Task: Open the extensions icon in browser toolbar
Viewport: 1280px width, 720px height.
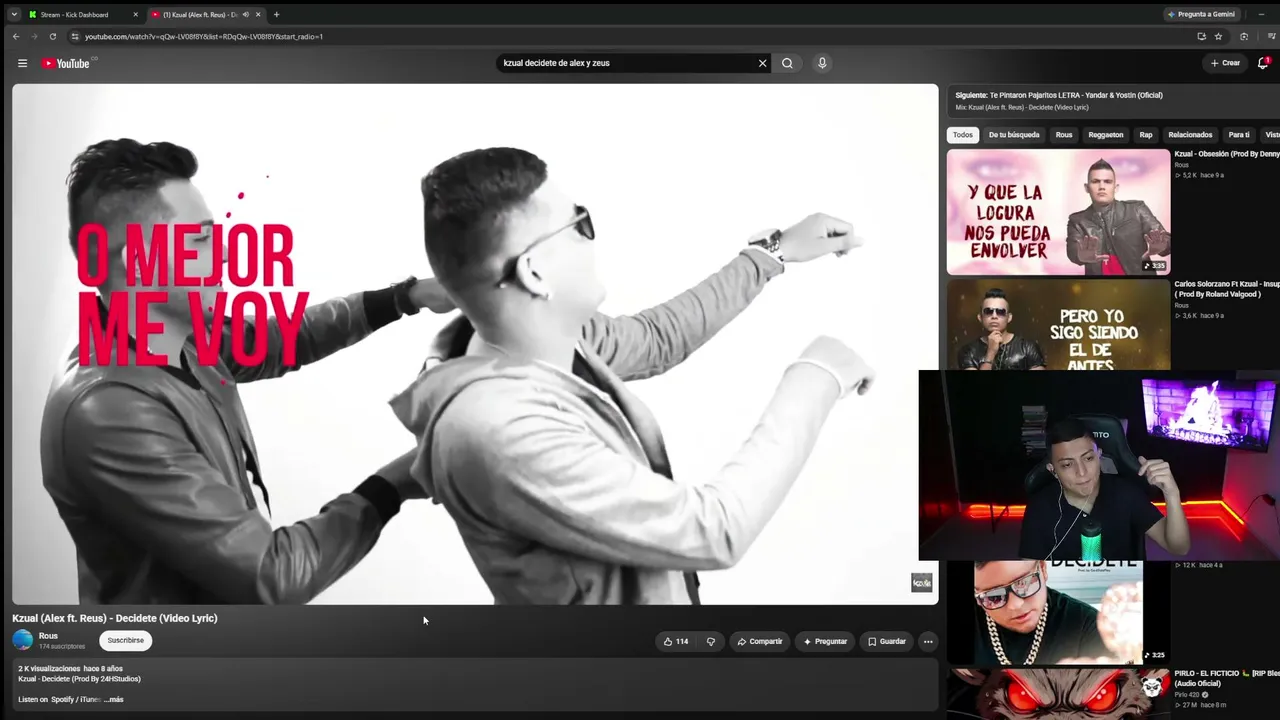Action: point(1244,36)
